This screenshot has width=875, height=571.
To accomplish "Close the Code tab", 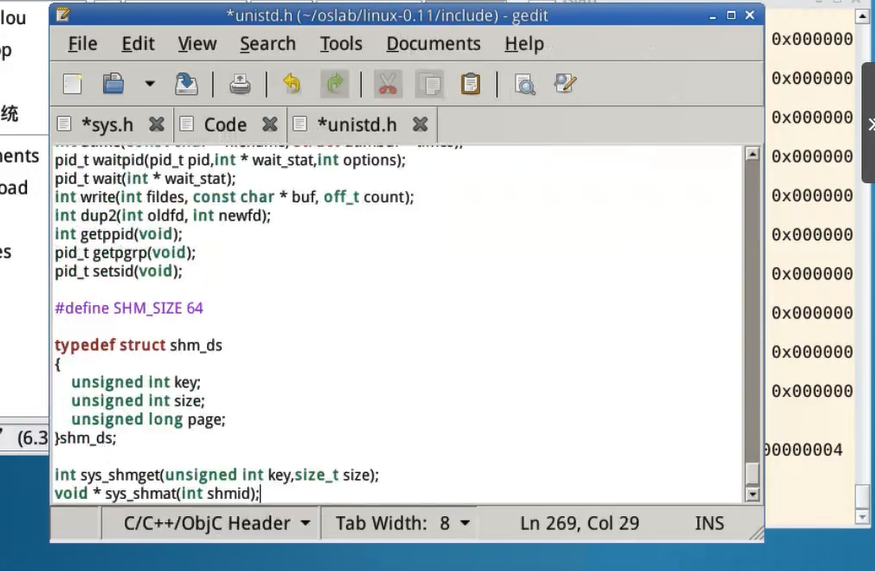I will (270, 125).
